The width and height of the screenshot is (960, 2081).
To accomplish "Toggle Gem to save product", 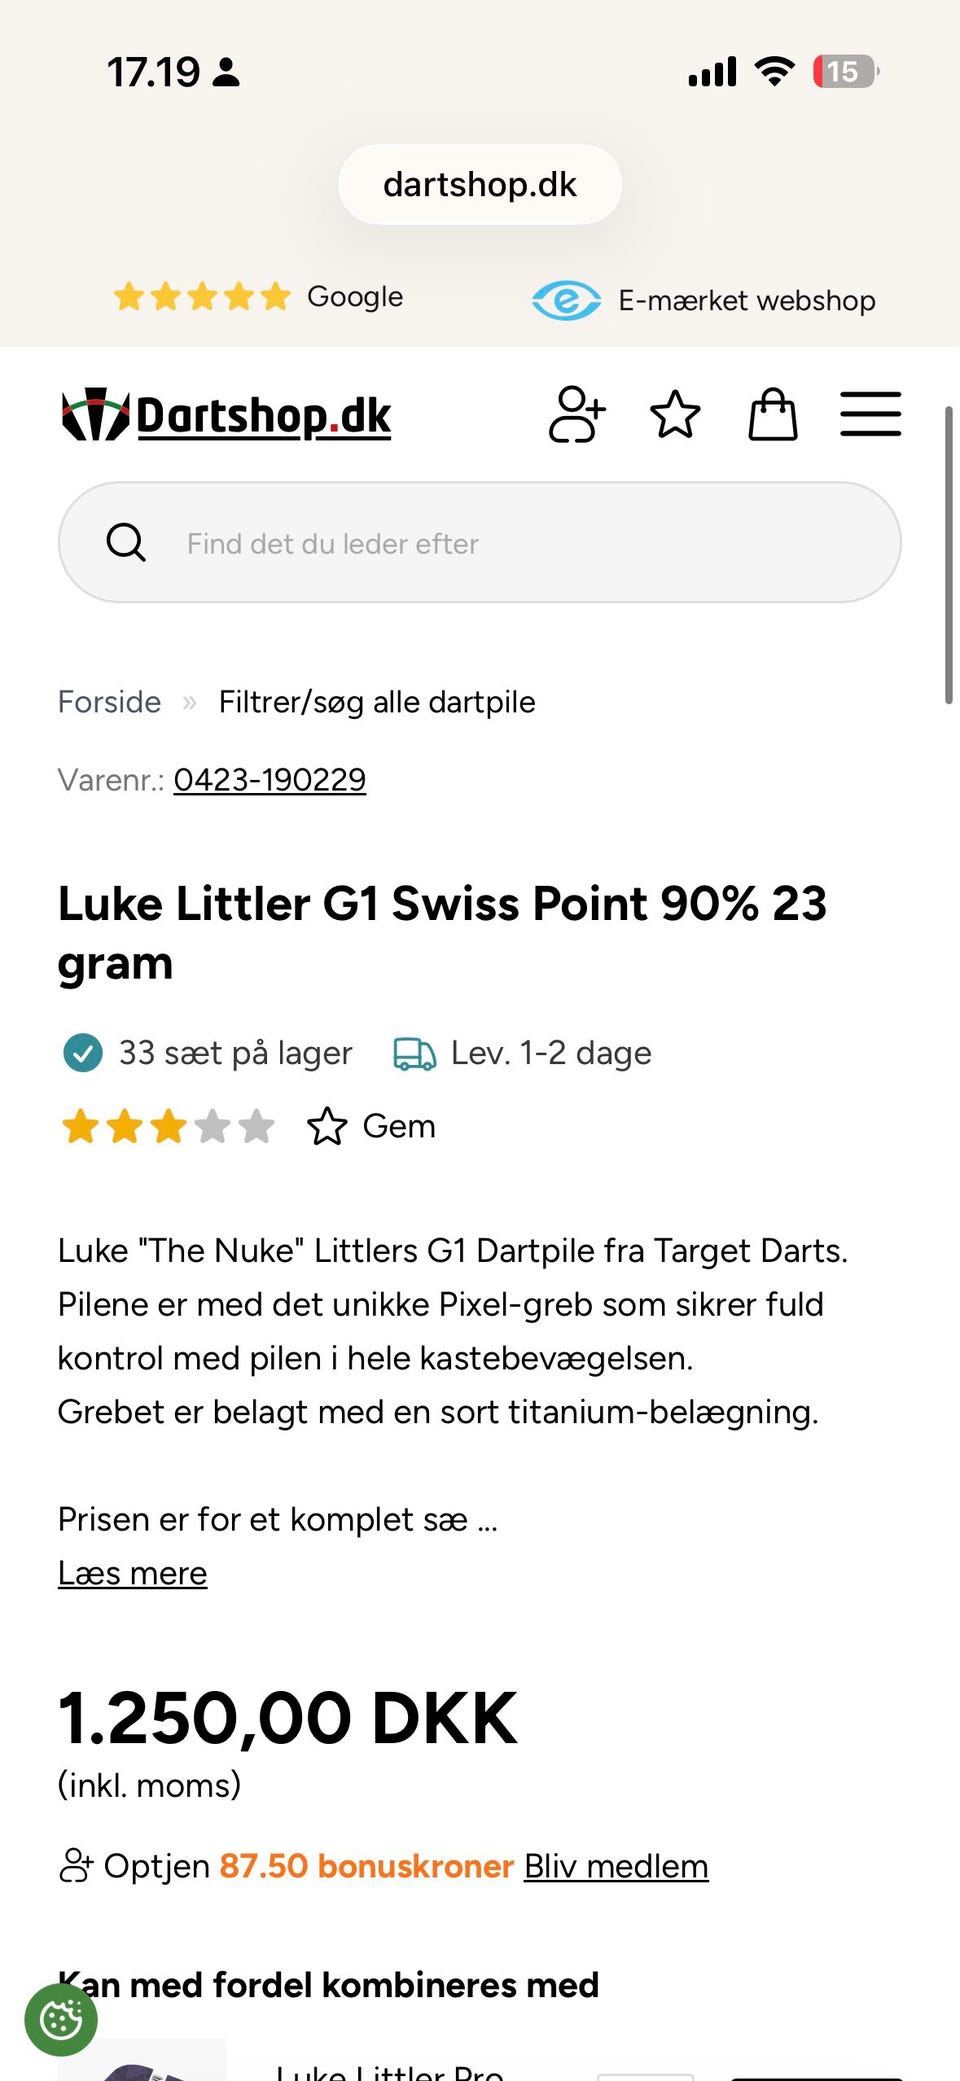I will (x=371, y=1126).
